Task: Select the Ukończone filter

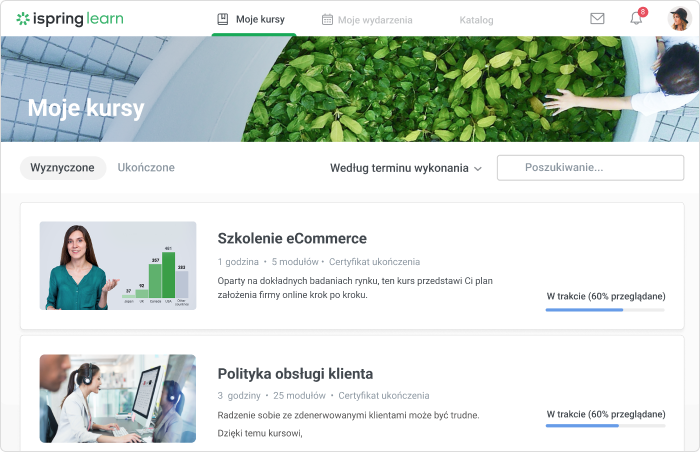Action: (146, 168)
